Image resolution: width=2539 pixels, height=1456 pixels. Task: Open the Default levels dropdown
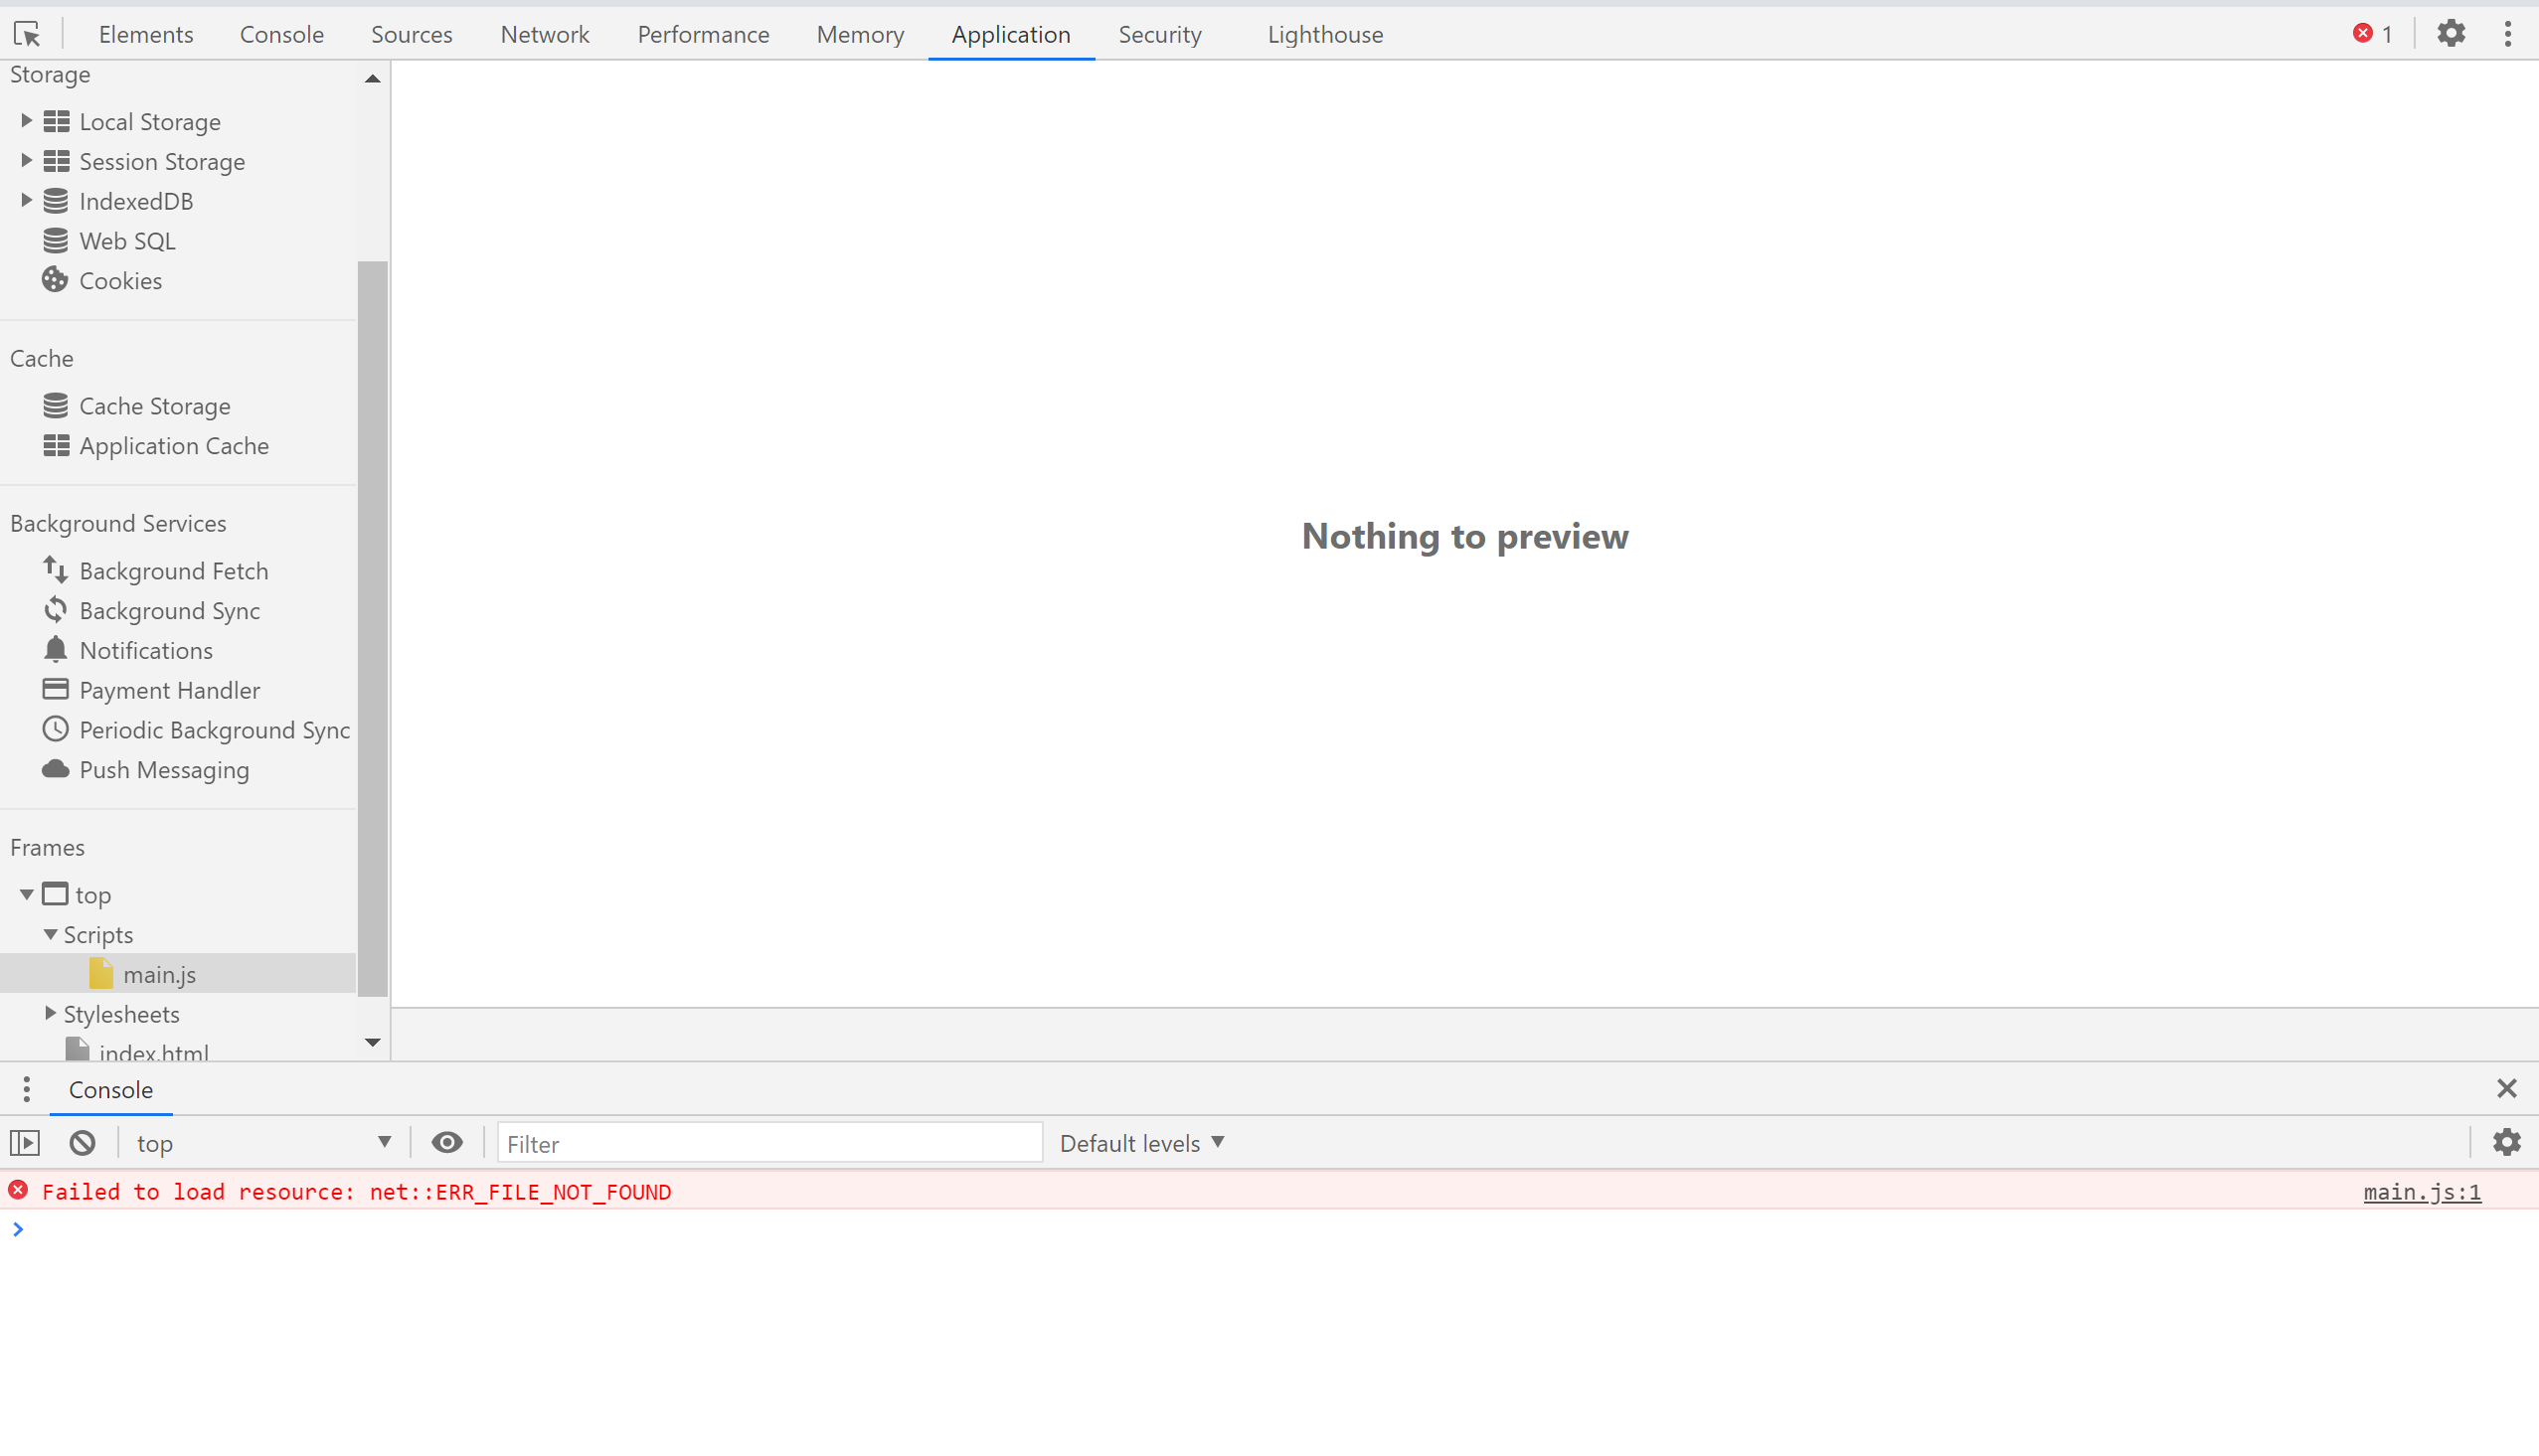[1142, 1143]
